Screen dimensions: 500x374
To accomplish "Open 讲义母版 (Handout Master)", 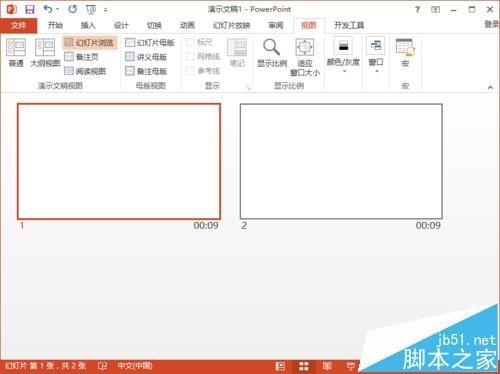I will point(146,57).
